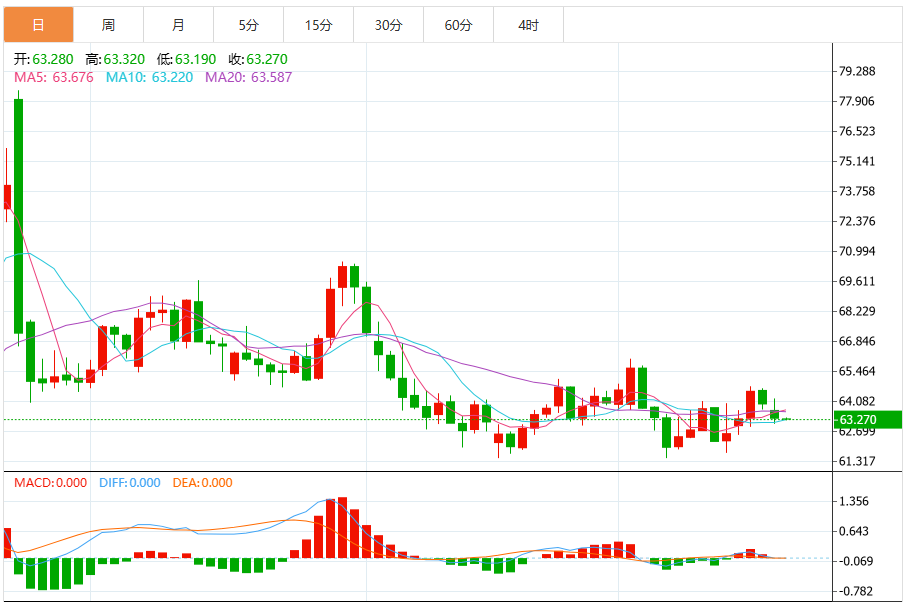Click the opening price 开:63.280 readout

click(x=44, y=60)
